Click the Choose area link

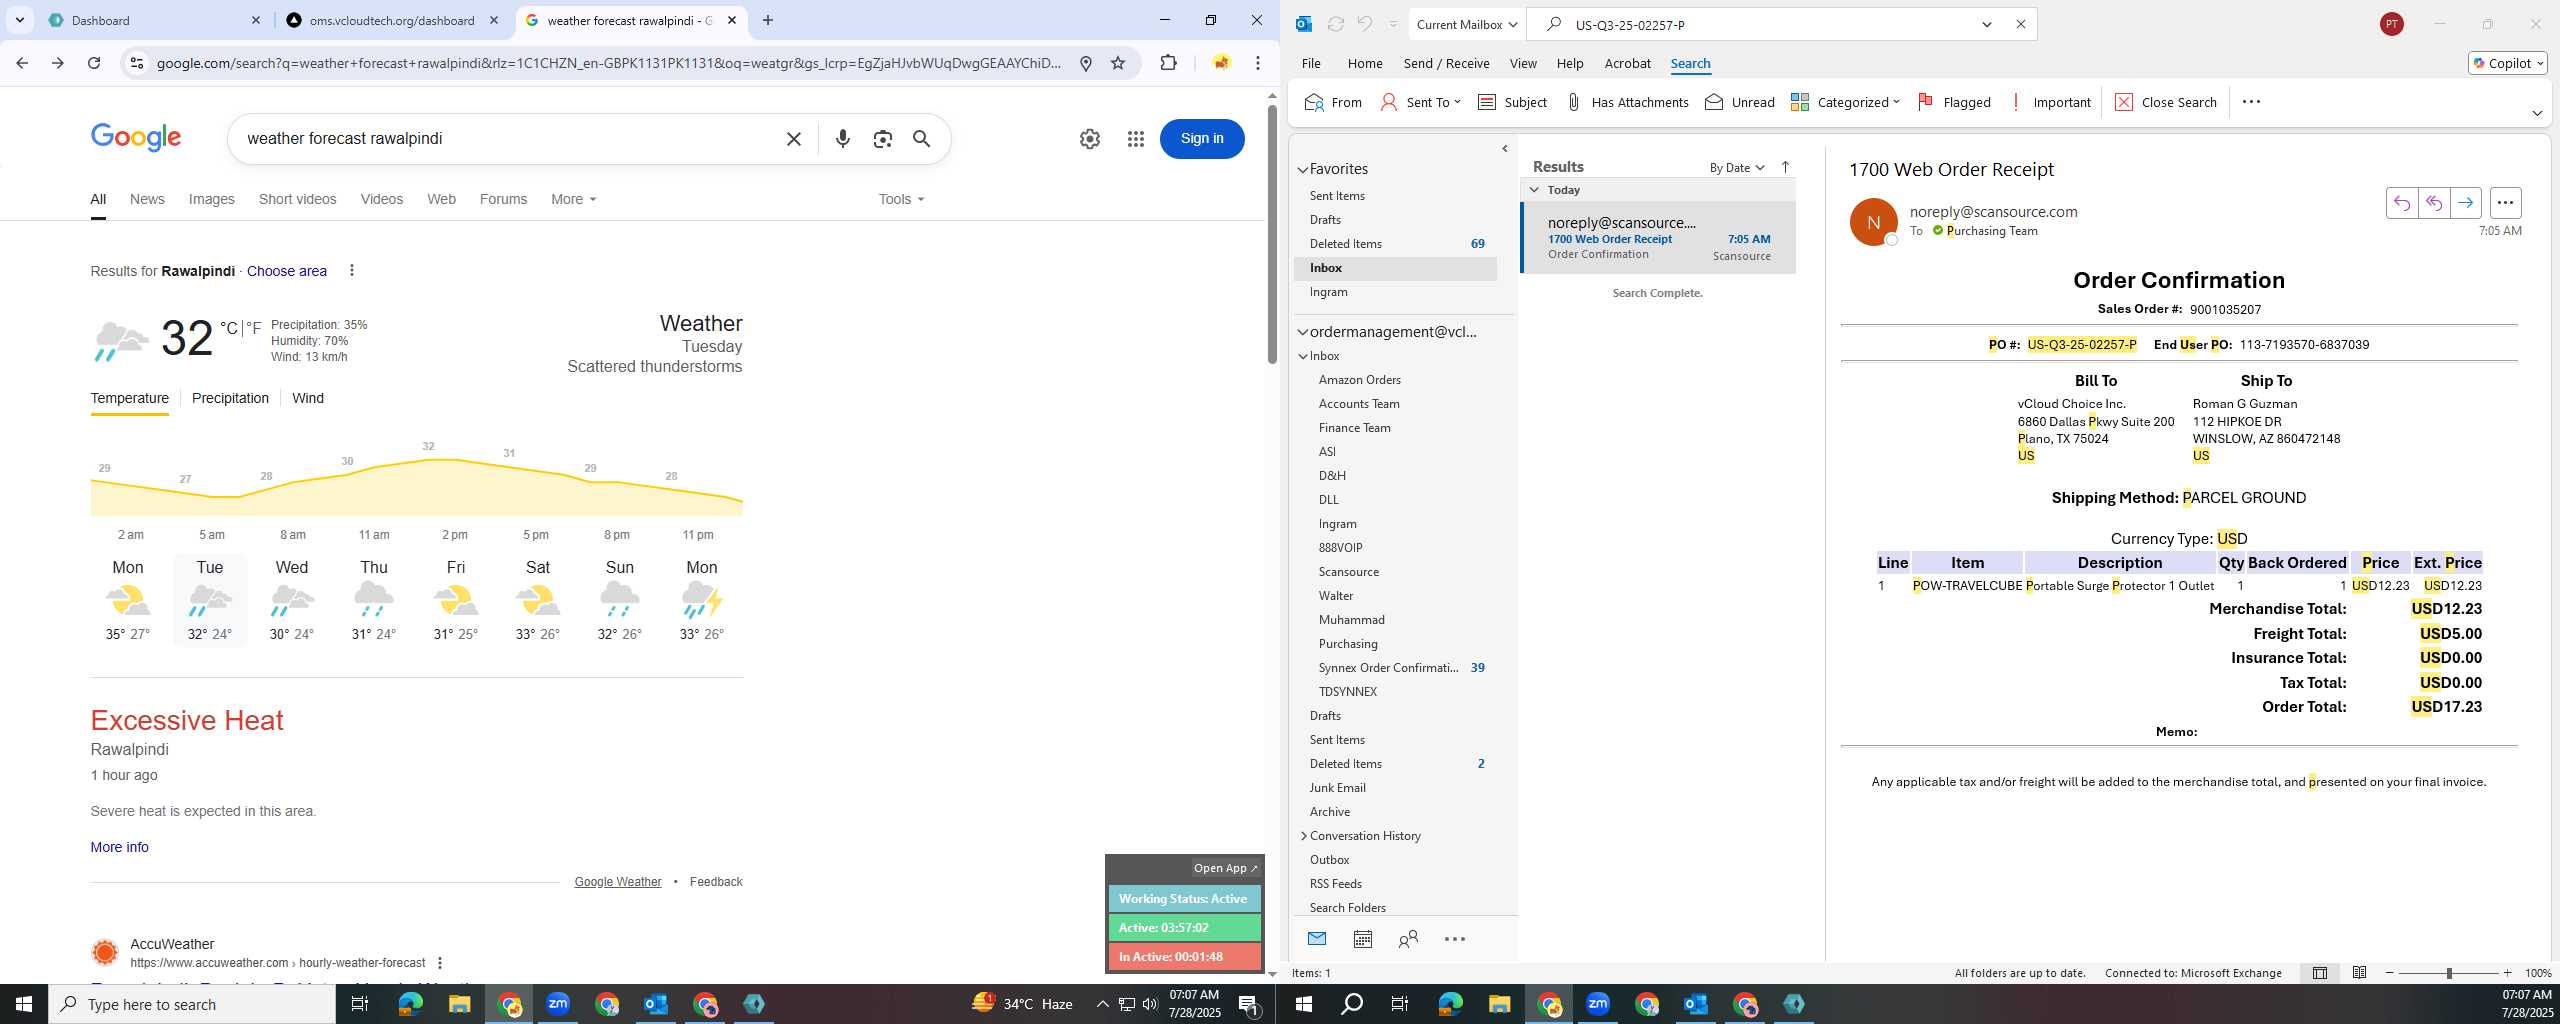pyautogui.click(x=287, y=271)
